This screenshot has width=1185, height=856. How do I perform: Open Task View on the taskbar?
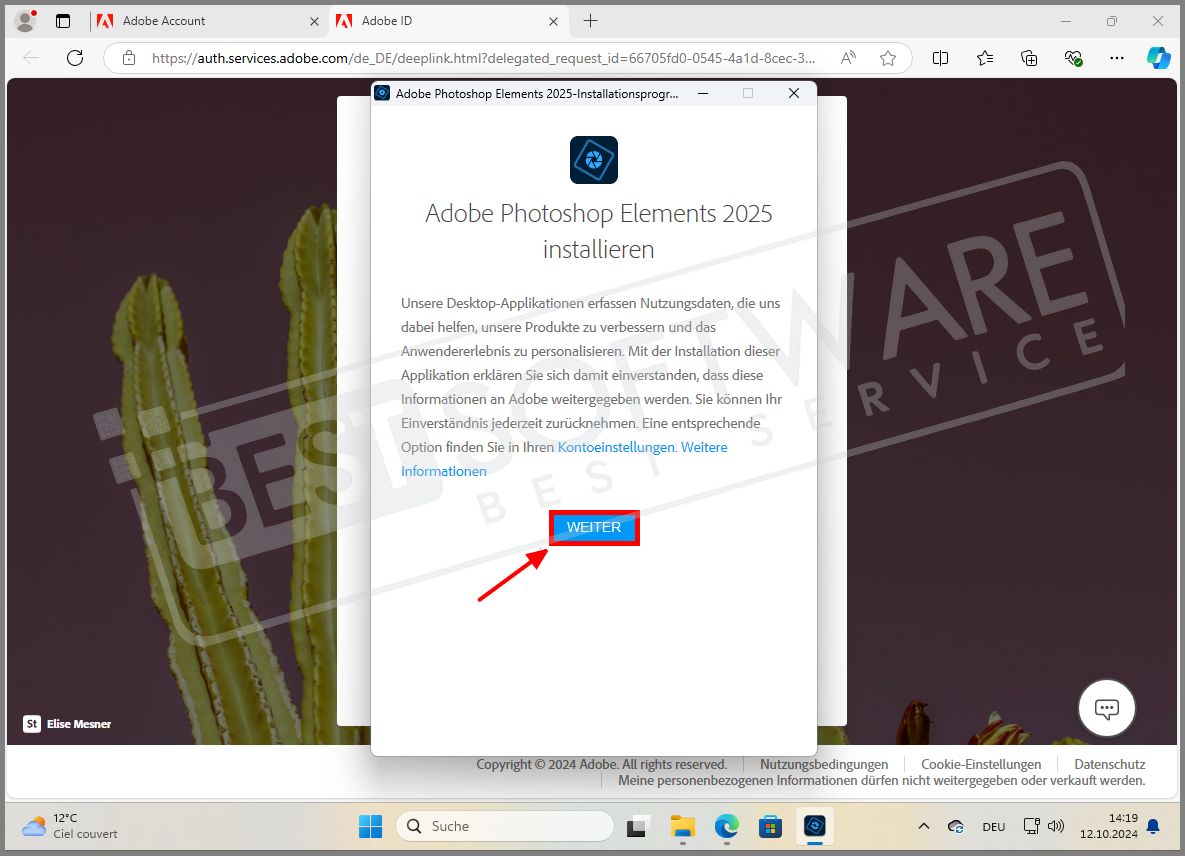click(638, 827)
